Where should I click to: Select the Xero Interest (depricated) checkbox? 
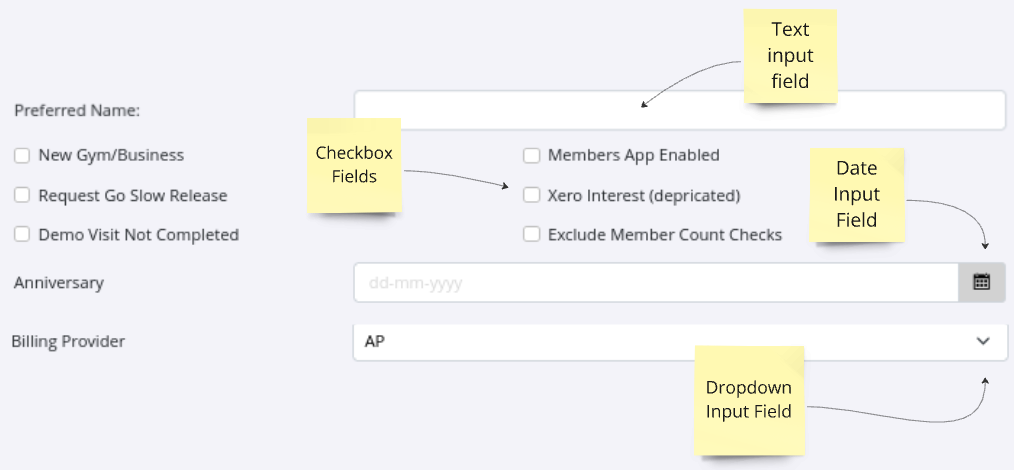531,196
